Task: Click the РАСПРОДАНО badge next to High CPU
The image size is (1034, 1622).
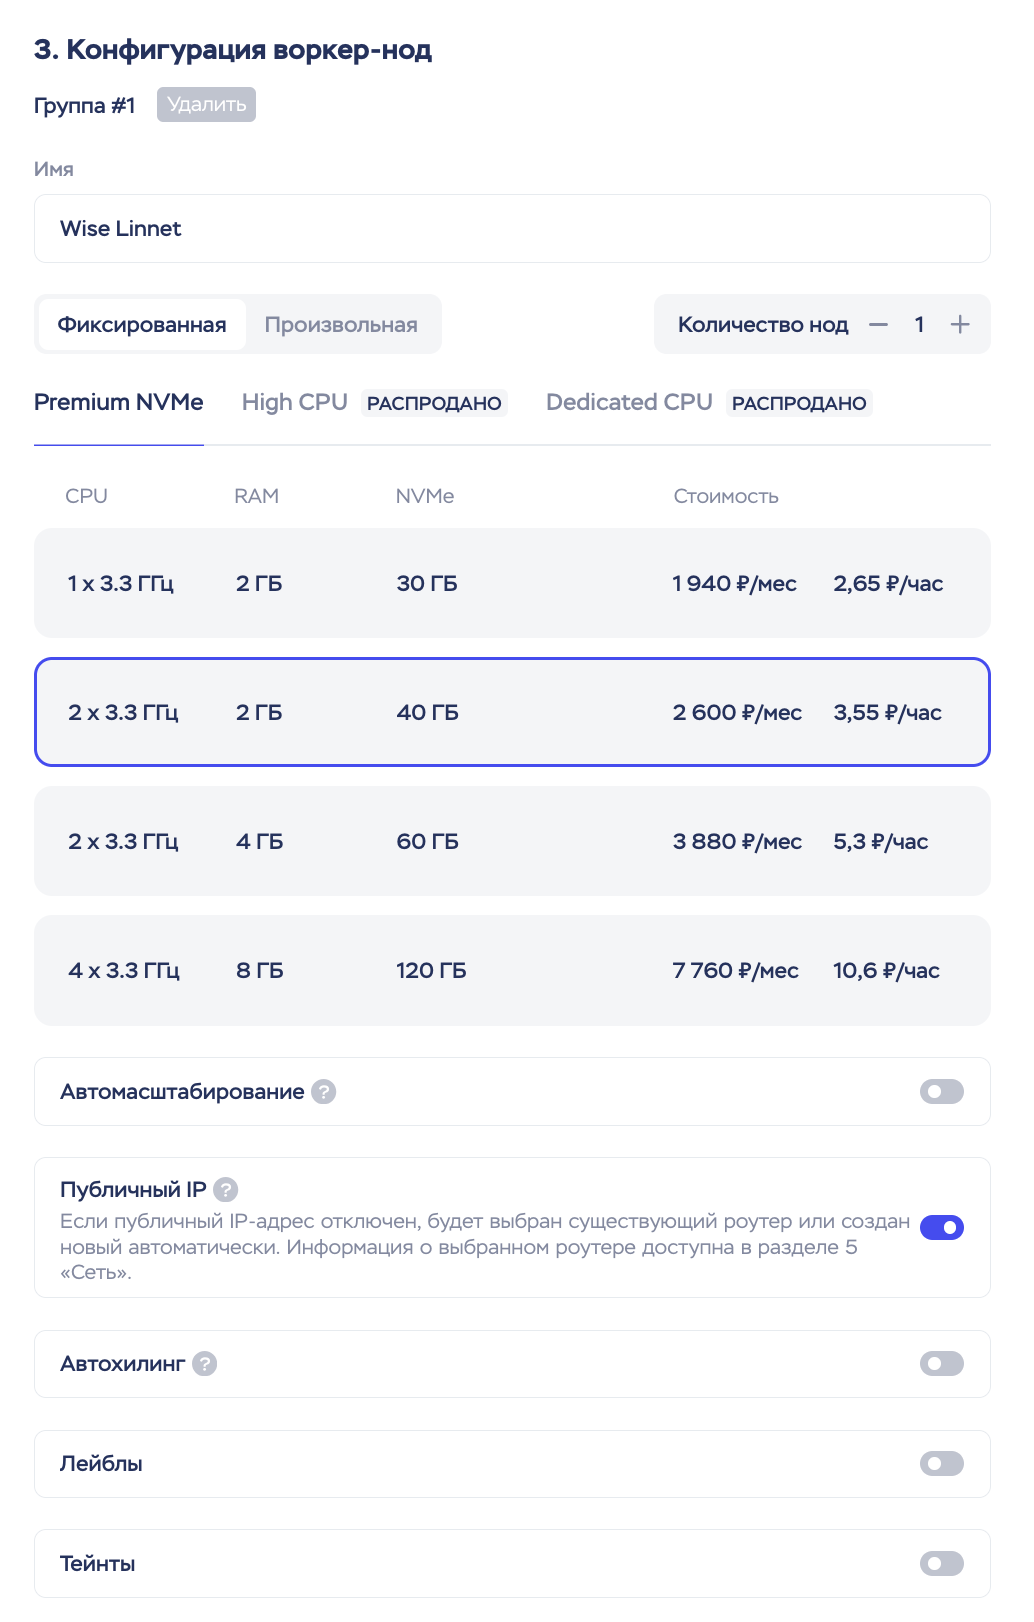Action: tap(434, 403)
